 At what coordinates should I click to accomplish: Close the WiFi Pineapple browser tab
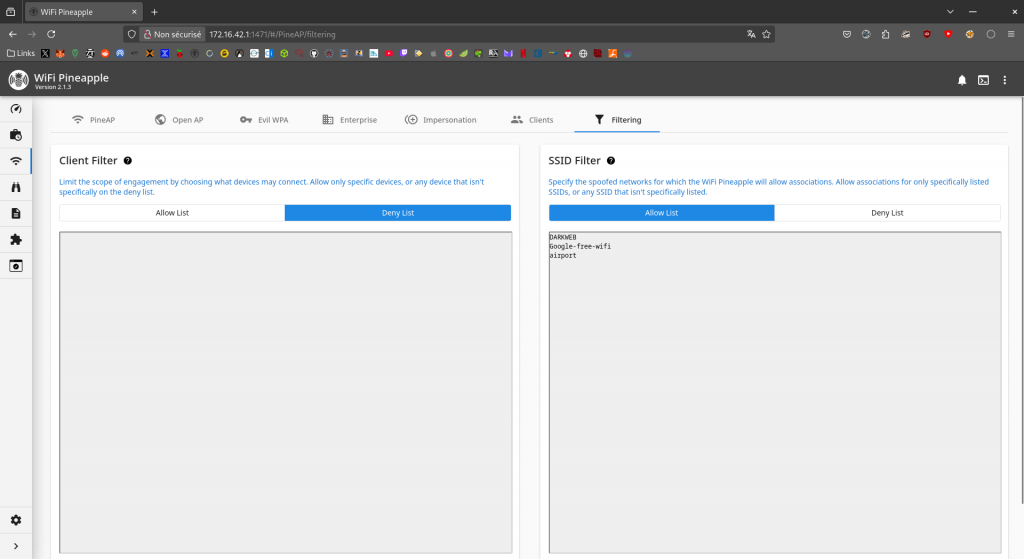(134, 12)
